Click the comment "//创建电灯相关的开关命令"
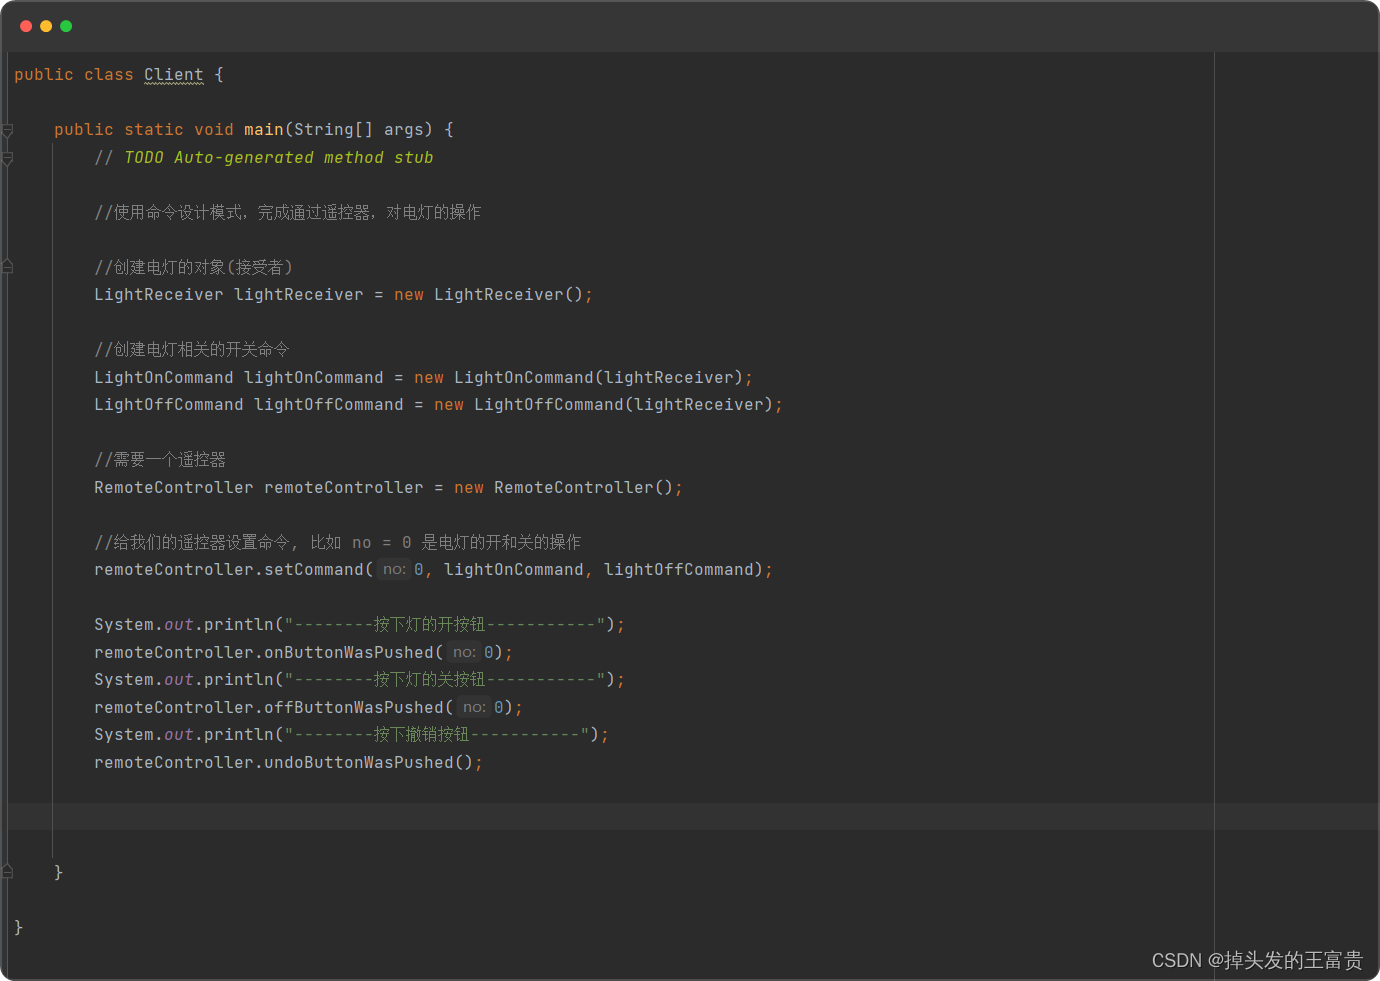Image resolution: width=1380 pixels, height=981 pixels. pos(192,349)
